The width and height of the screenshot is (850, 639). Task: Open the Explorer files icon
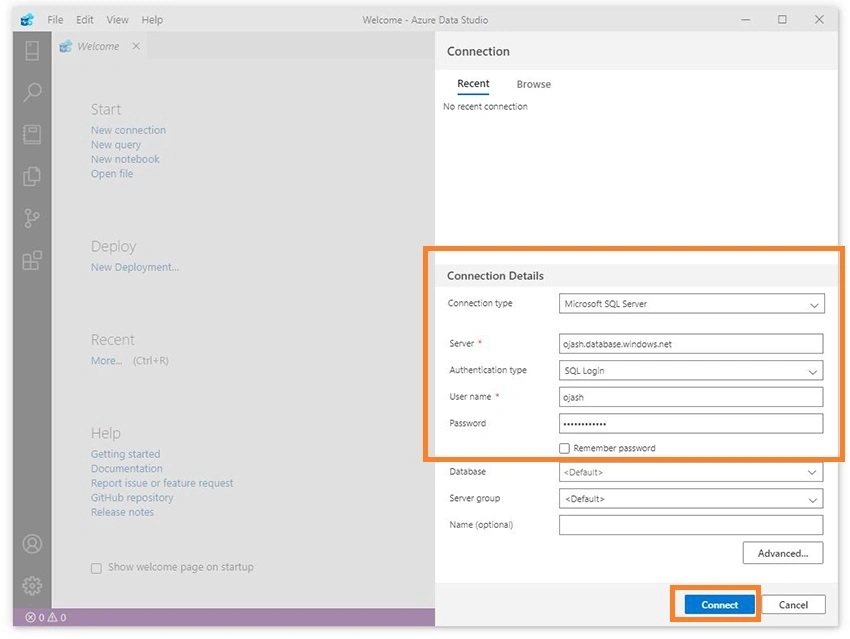(x=32, y=176)
